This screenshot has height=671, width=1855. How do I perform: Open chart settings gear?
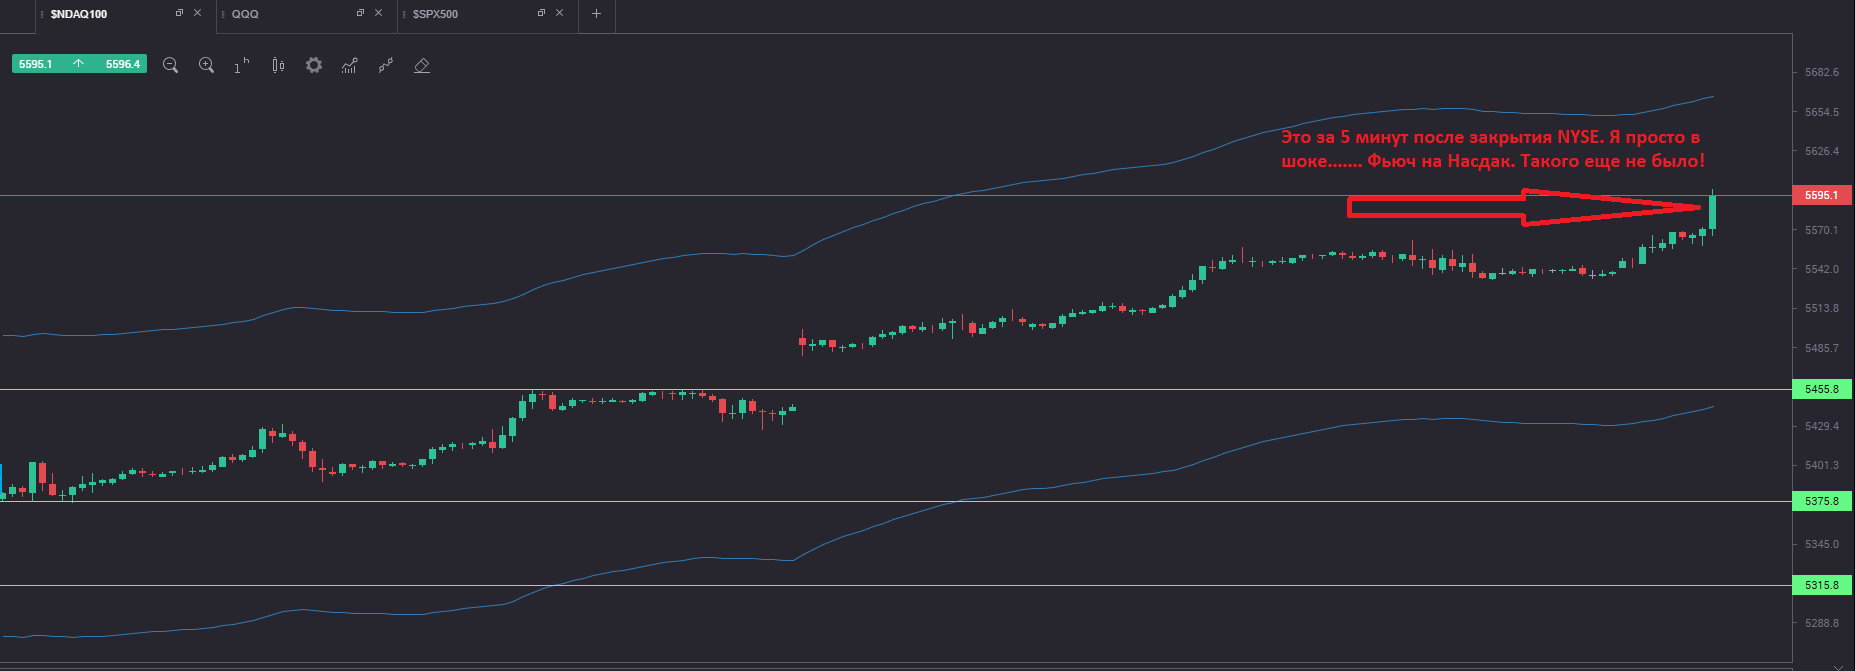pyautogui.click(x=314, y=65)
